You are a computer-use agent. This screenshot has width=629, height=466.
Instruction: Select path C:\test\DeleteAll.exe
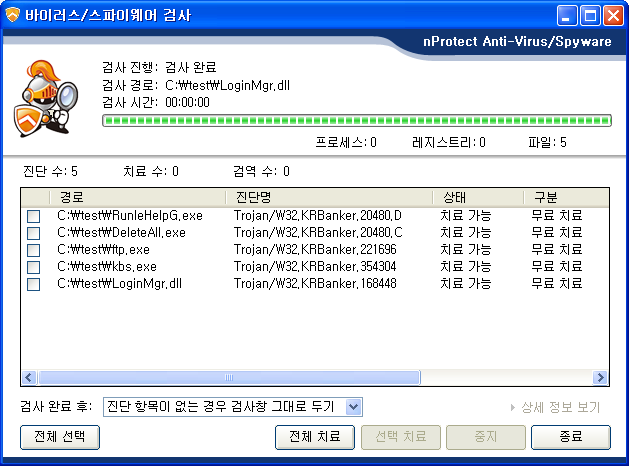point(122,233)
